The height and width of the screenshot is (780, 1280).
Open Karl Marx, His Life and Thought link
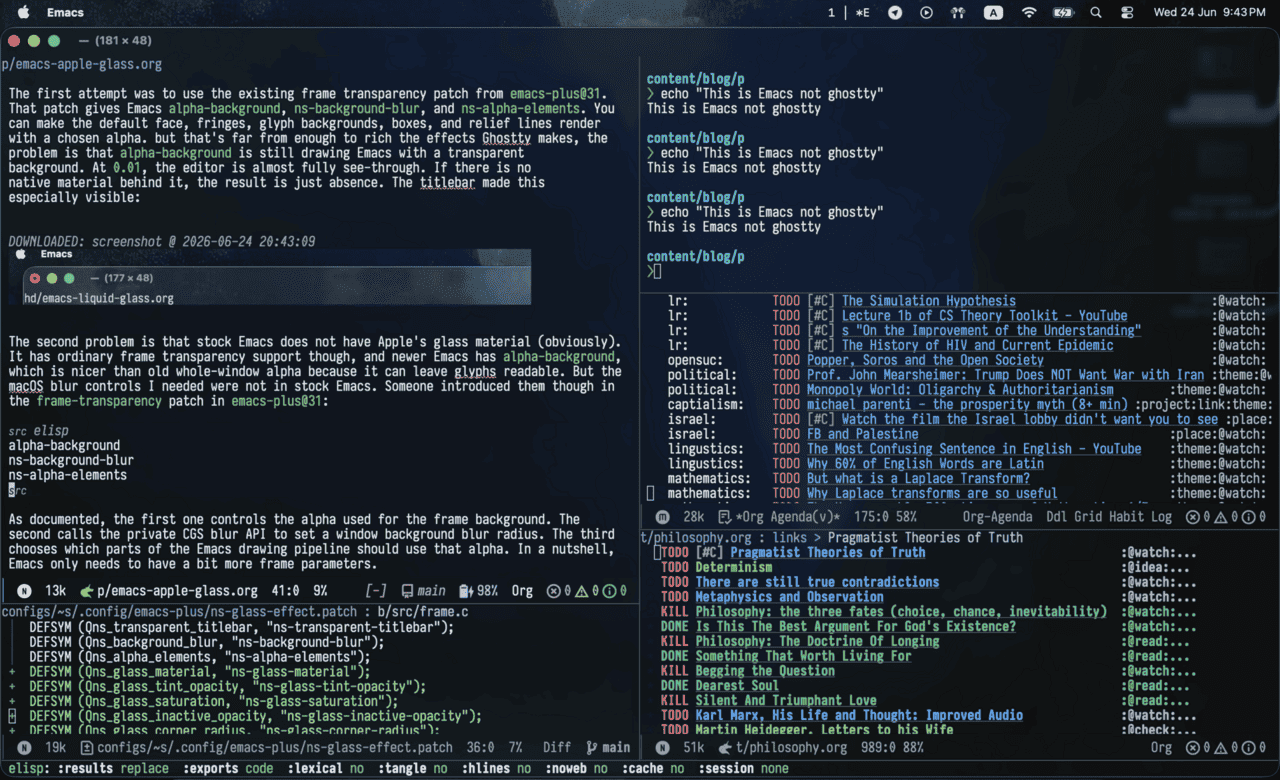(x=859, y=715)
